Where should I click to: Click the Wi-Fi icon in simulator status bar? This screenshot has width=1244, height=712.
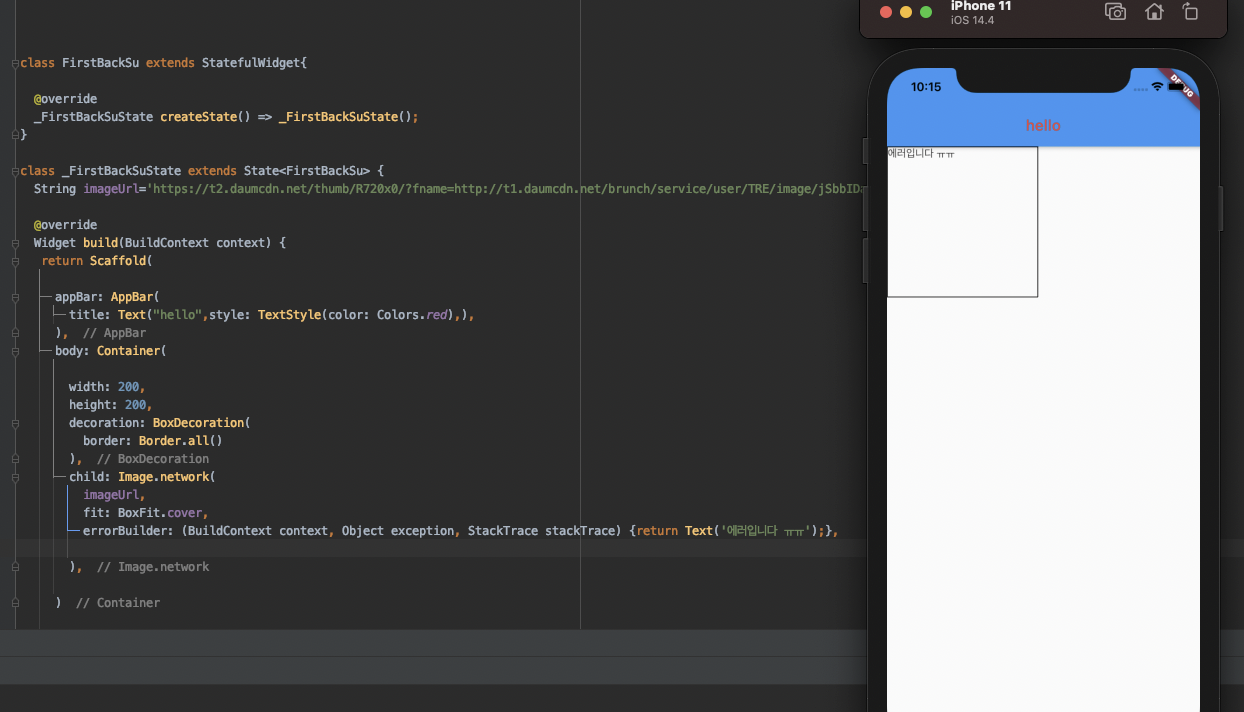(x=1158, y=87)
